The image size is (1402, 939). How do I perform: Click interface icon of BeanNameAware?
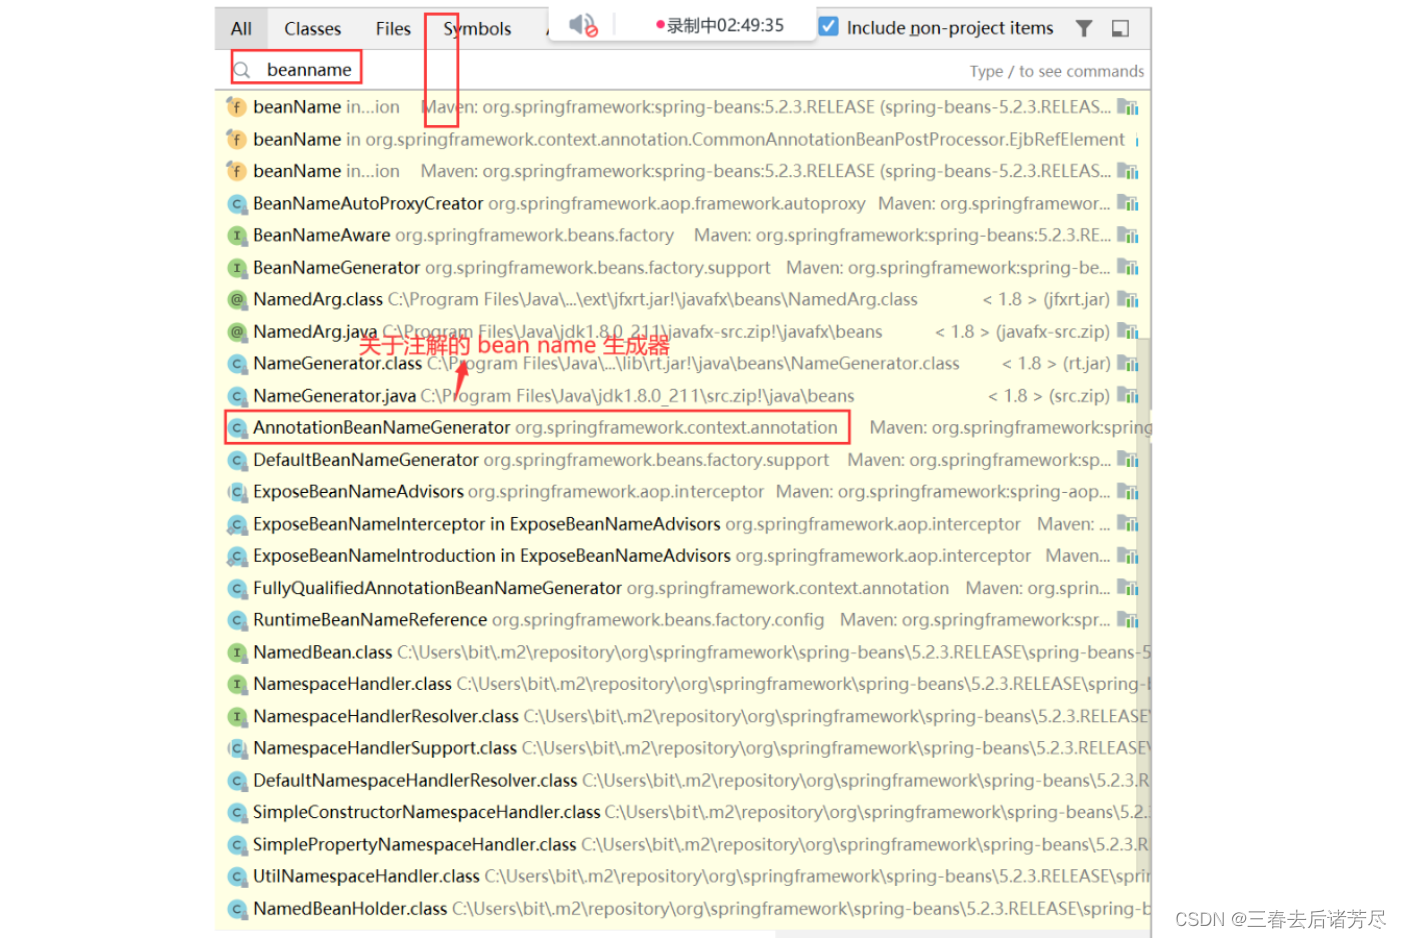click(237, 236)
